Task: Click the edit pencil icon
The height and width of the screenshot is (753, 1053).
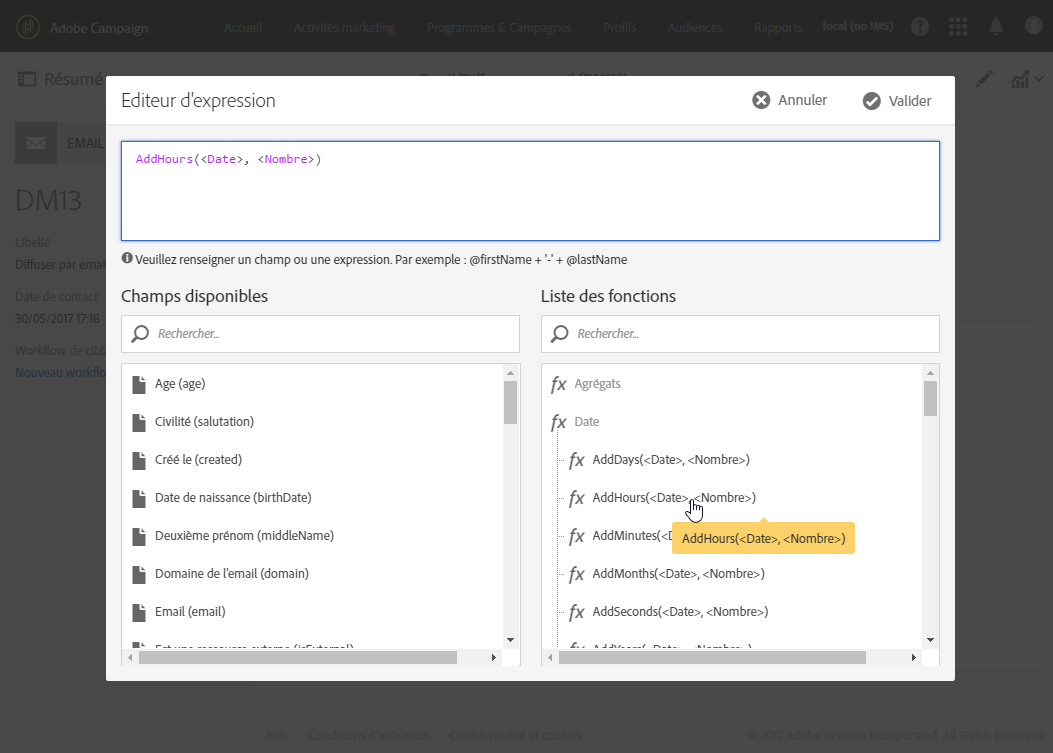Action: click(984, 79)
